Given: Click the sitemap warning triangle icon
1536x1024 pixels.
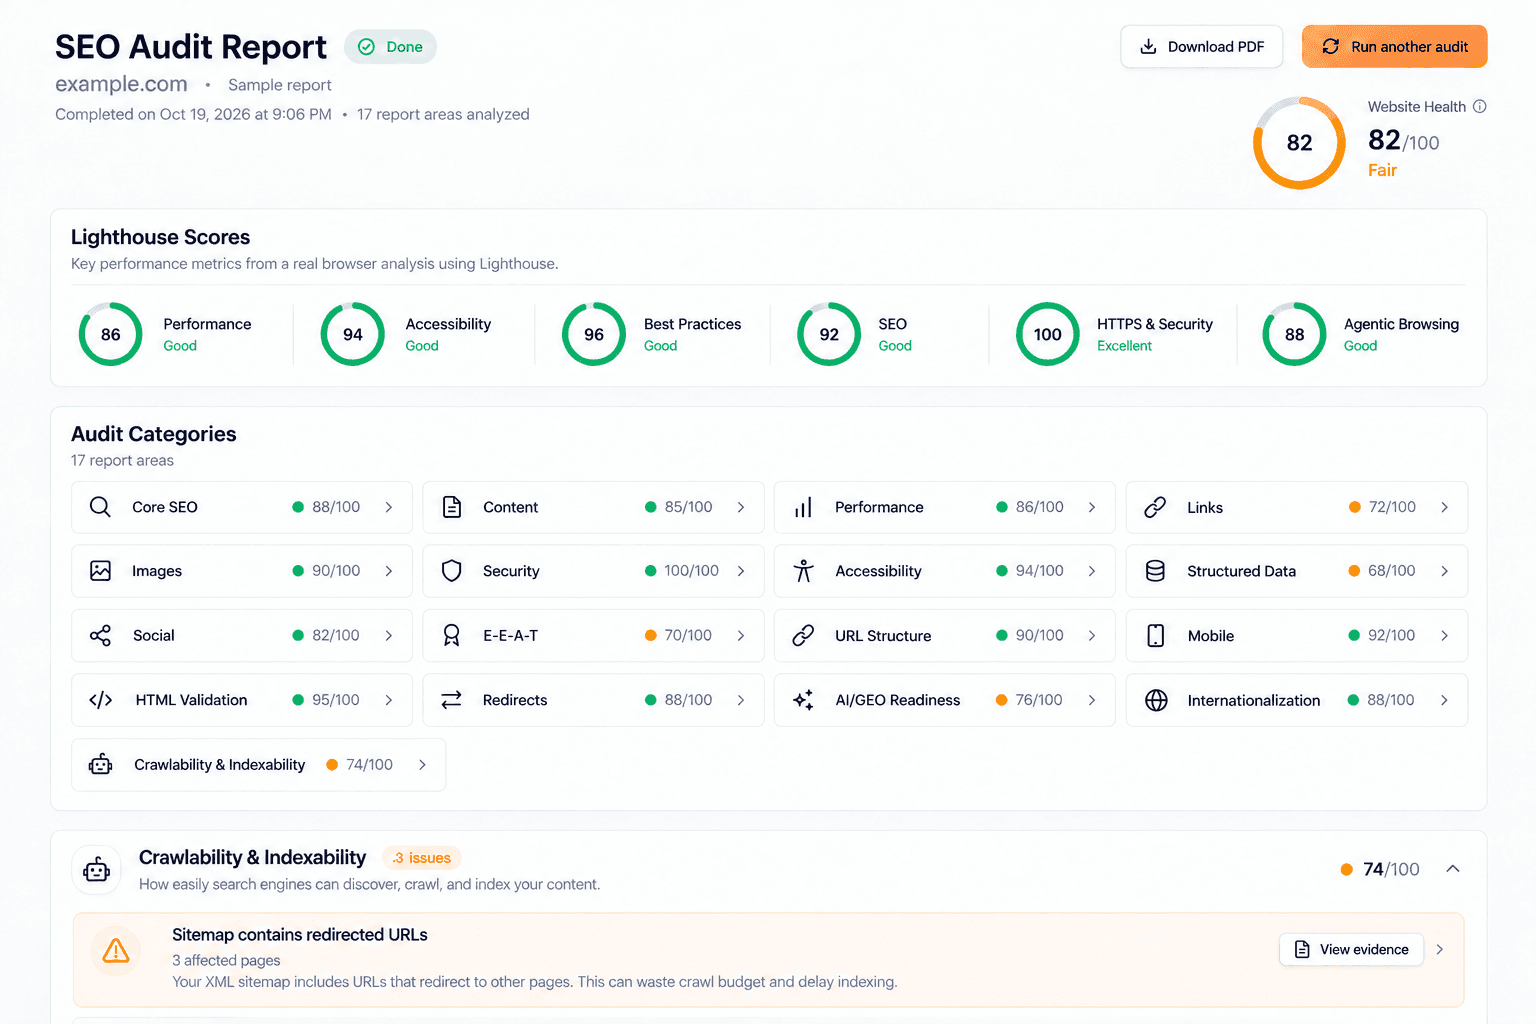Looking at the screenshot, I should pyautogui.click(x=116, y=950).
